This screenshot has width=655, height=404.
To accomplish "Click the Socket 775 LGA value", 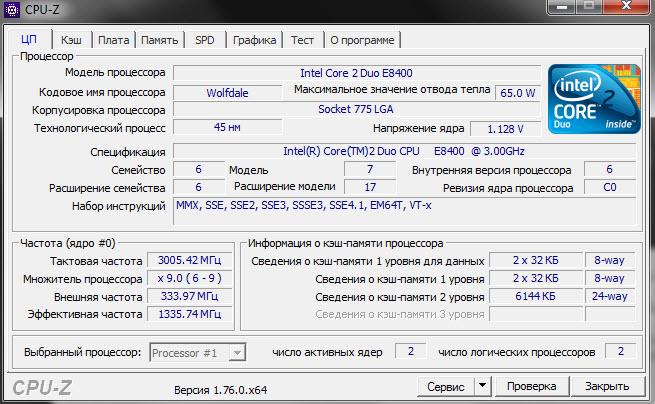I will click(x=357, y=109).
